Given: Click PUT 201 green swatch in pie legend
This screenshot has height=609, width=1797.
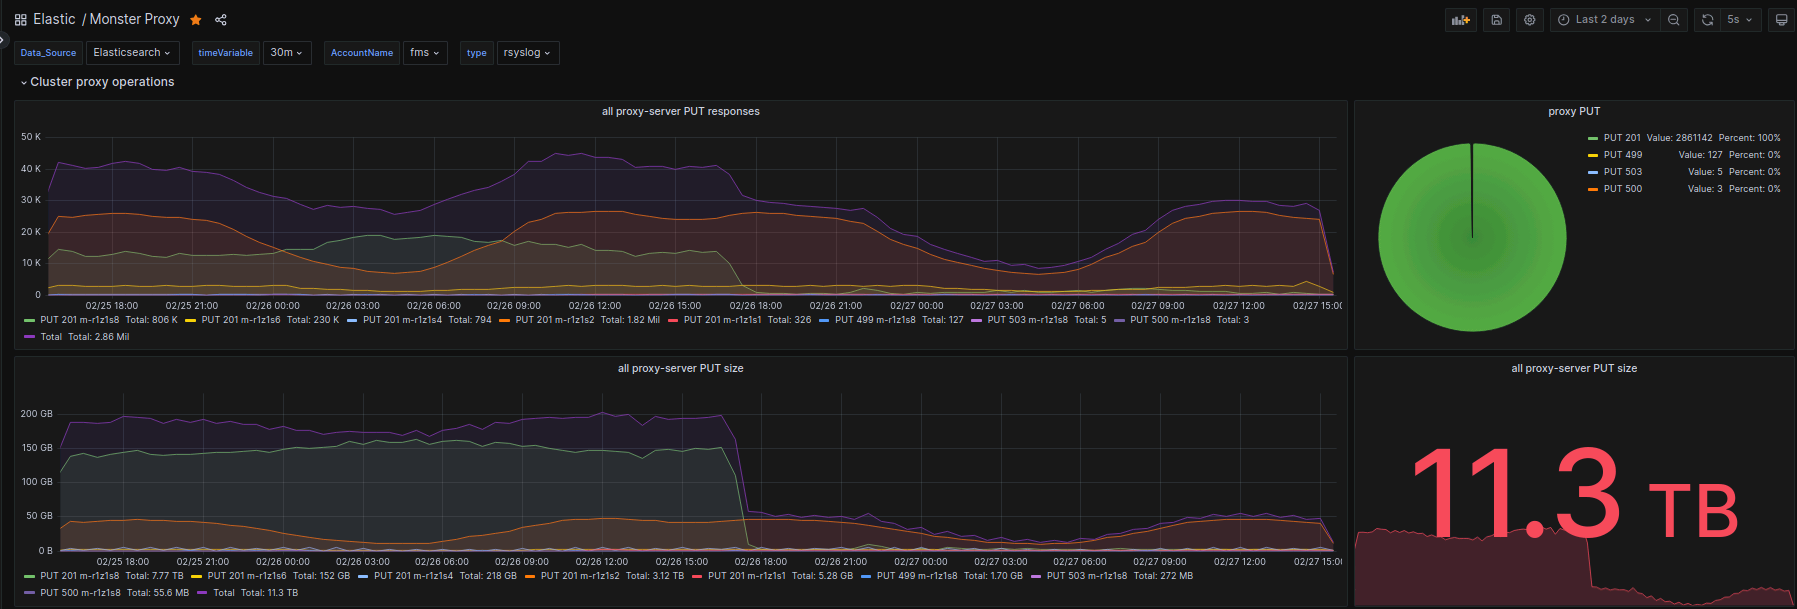Looking at the screenshot, I should [x=1593, y=138].
